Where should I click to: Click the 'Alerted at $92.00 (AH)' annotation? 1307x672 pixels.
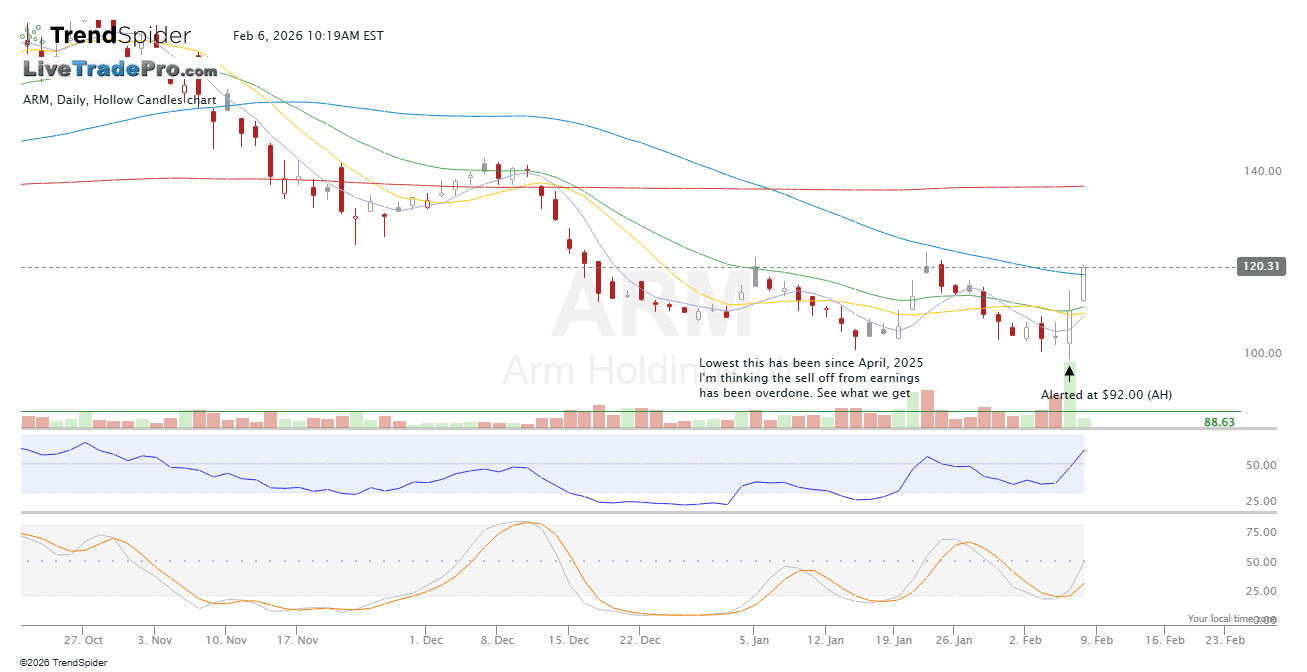coord(1106,395)
